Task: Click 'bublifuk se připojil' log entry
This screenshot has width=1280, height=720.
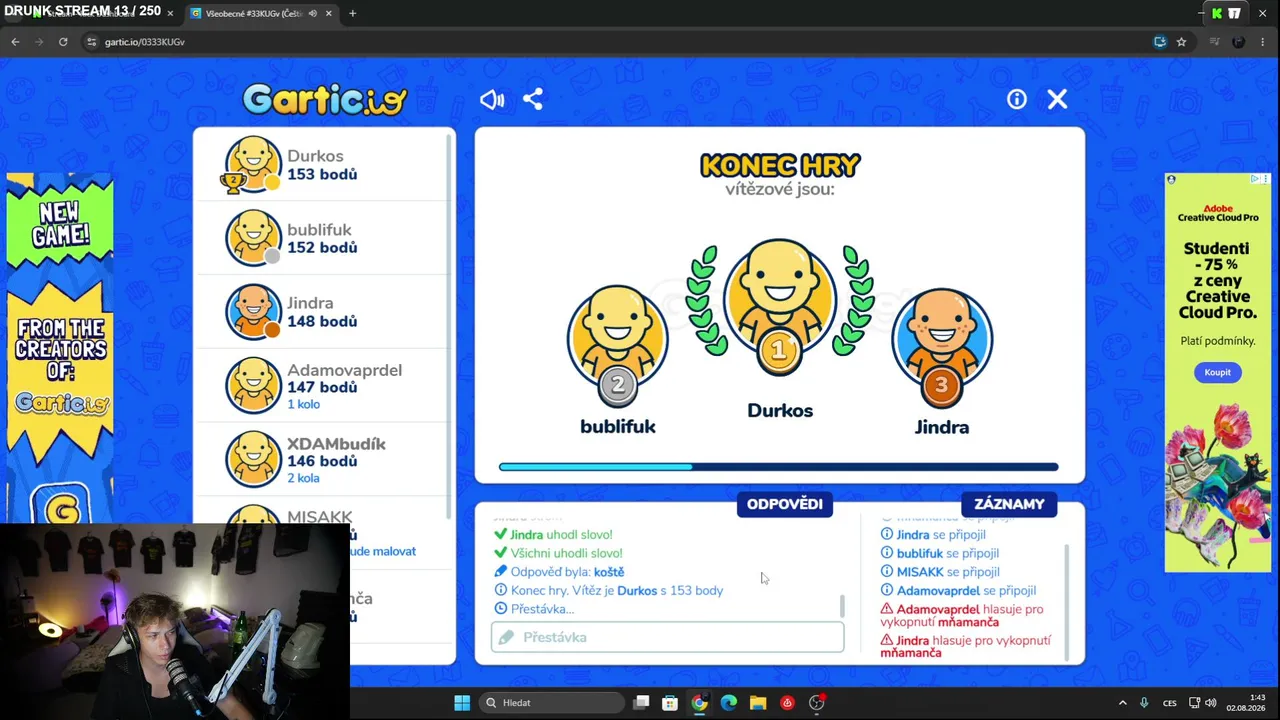Action: tap(940, 553)
